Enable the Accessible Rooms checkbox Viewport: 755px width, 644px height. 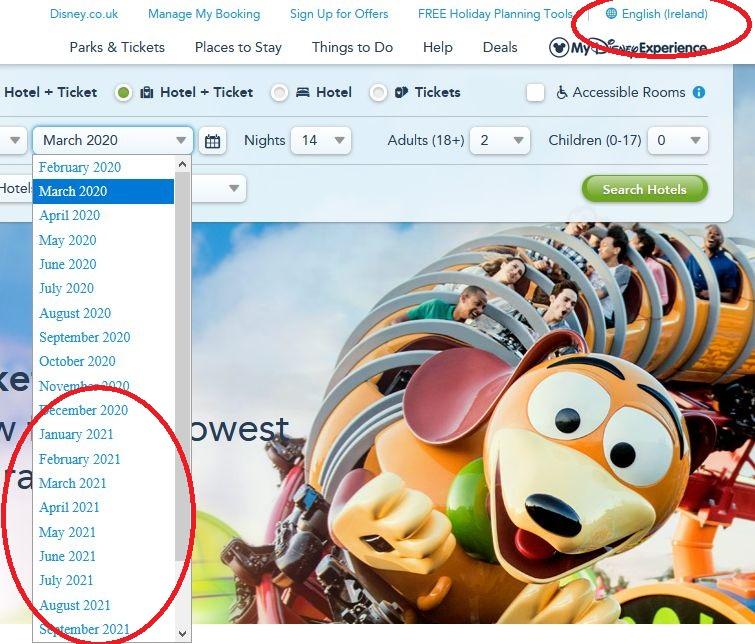point(535,92)
